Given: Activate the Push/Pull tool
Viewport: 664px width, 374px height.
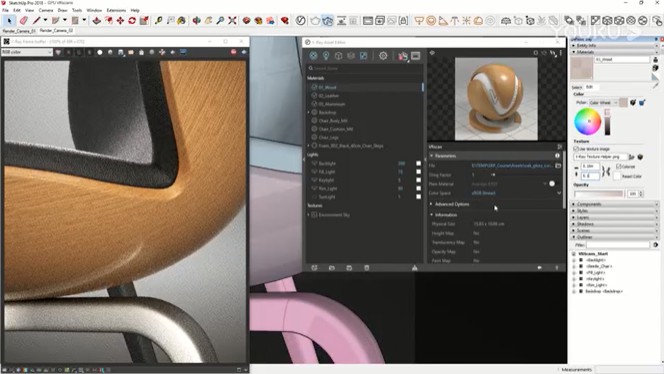Looking at the screenshot, I should (x=97, y=20).
